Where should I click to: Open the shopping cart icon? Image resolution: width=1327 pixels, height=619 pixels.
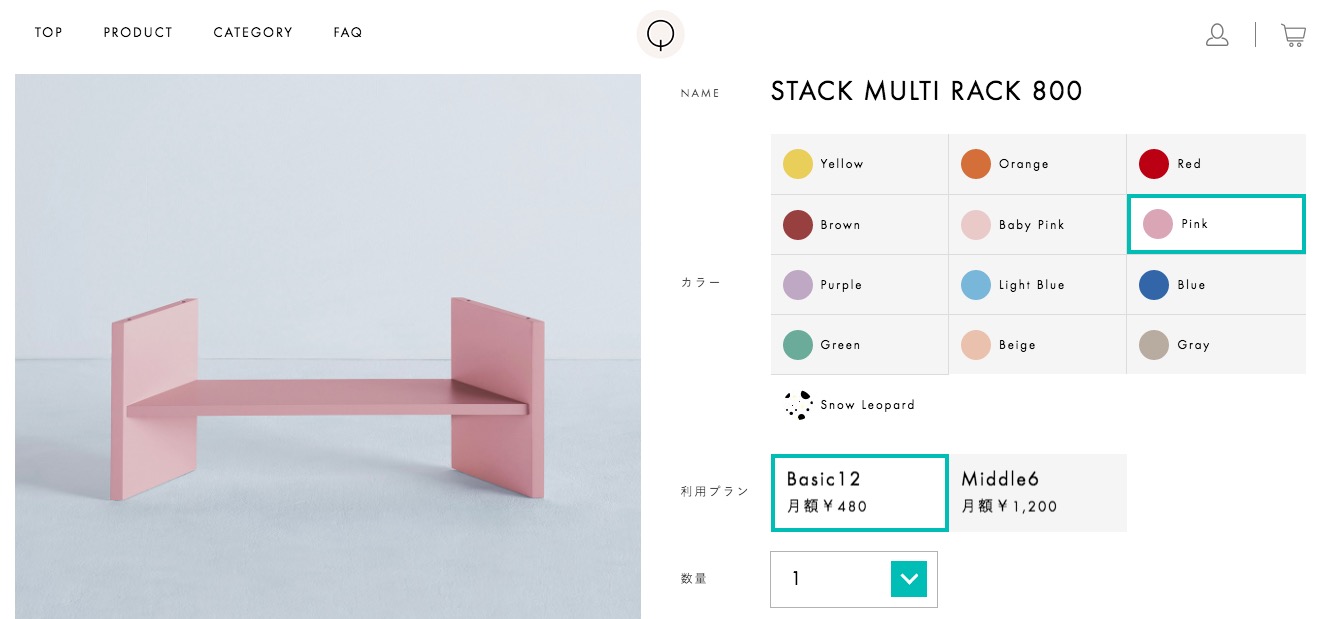tap(1293, 35)
